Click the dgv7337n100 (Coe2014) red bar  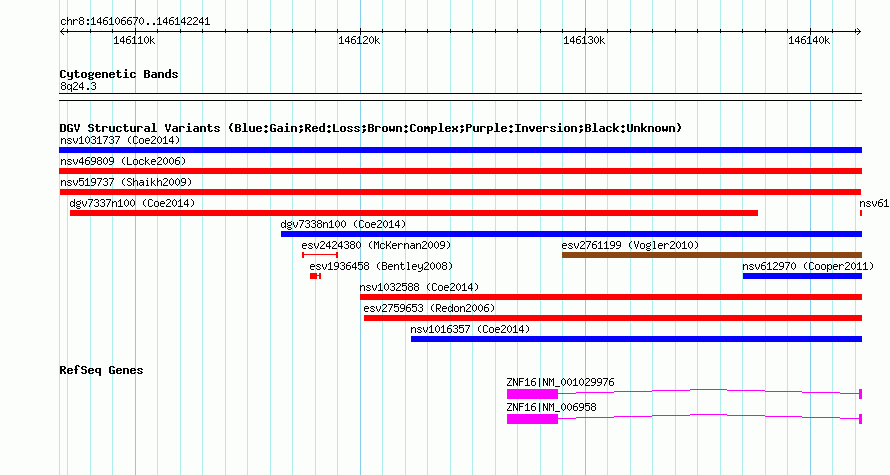pos(414,213)
